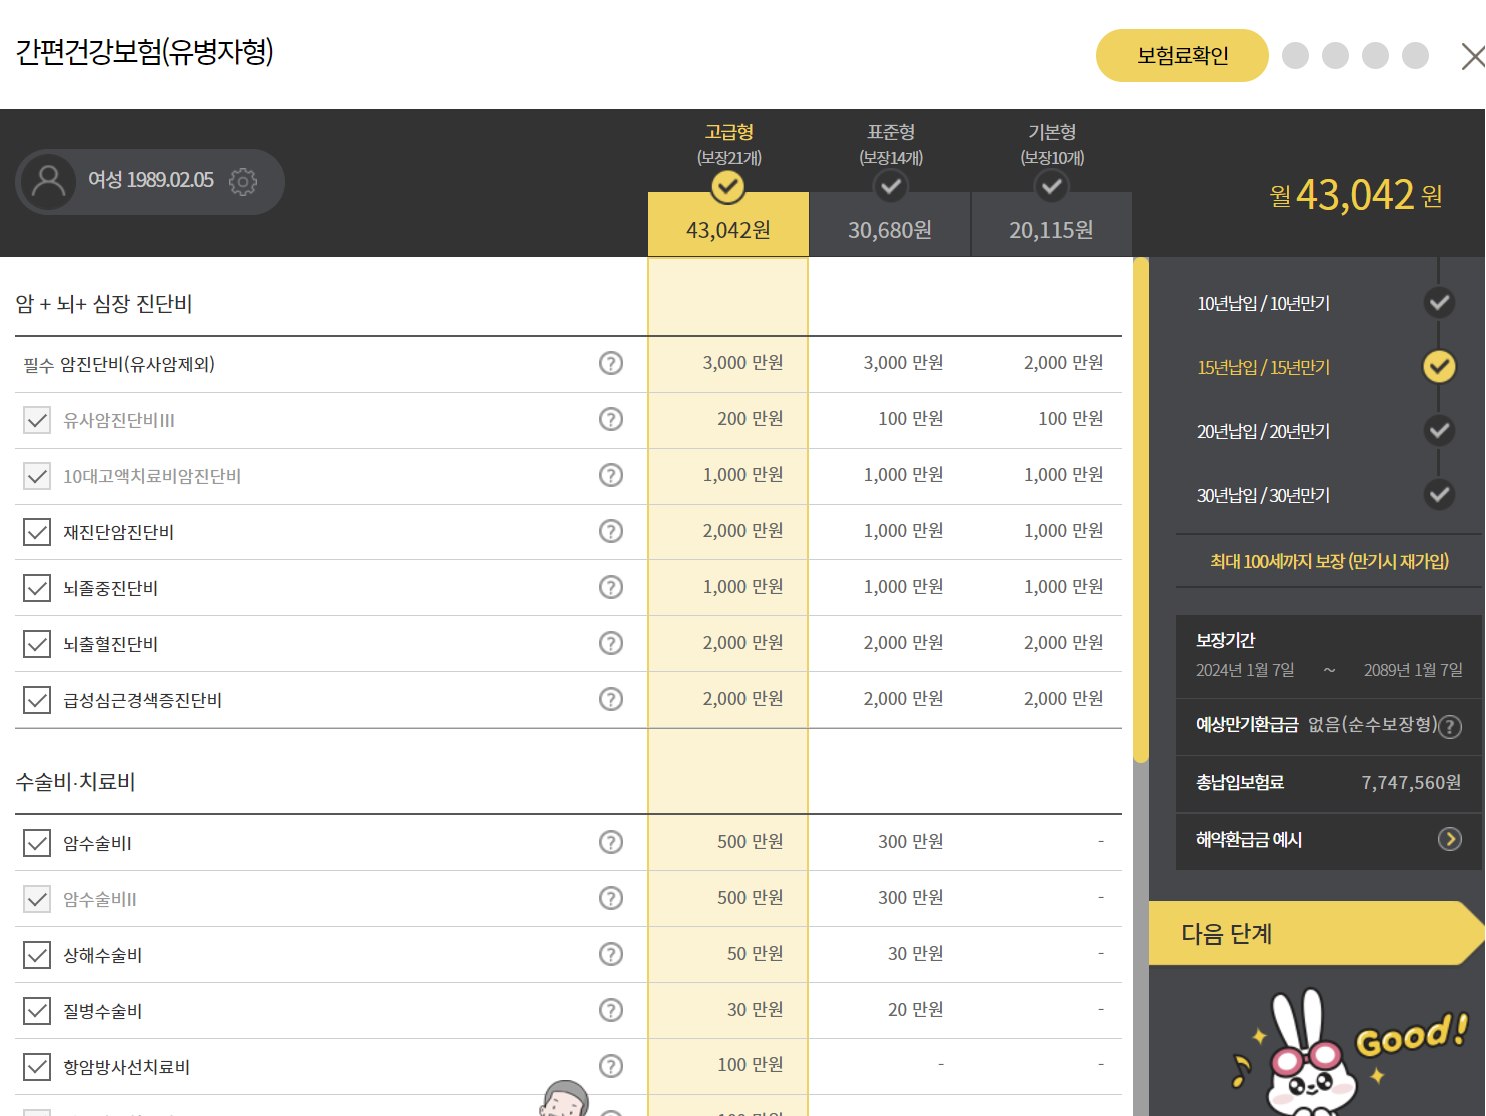Show help for 뇌졸중진단비

[611, 587]
